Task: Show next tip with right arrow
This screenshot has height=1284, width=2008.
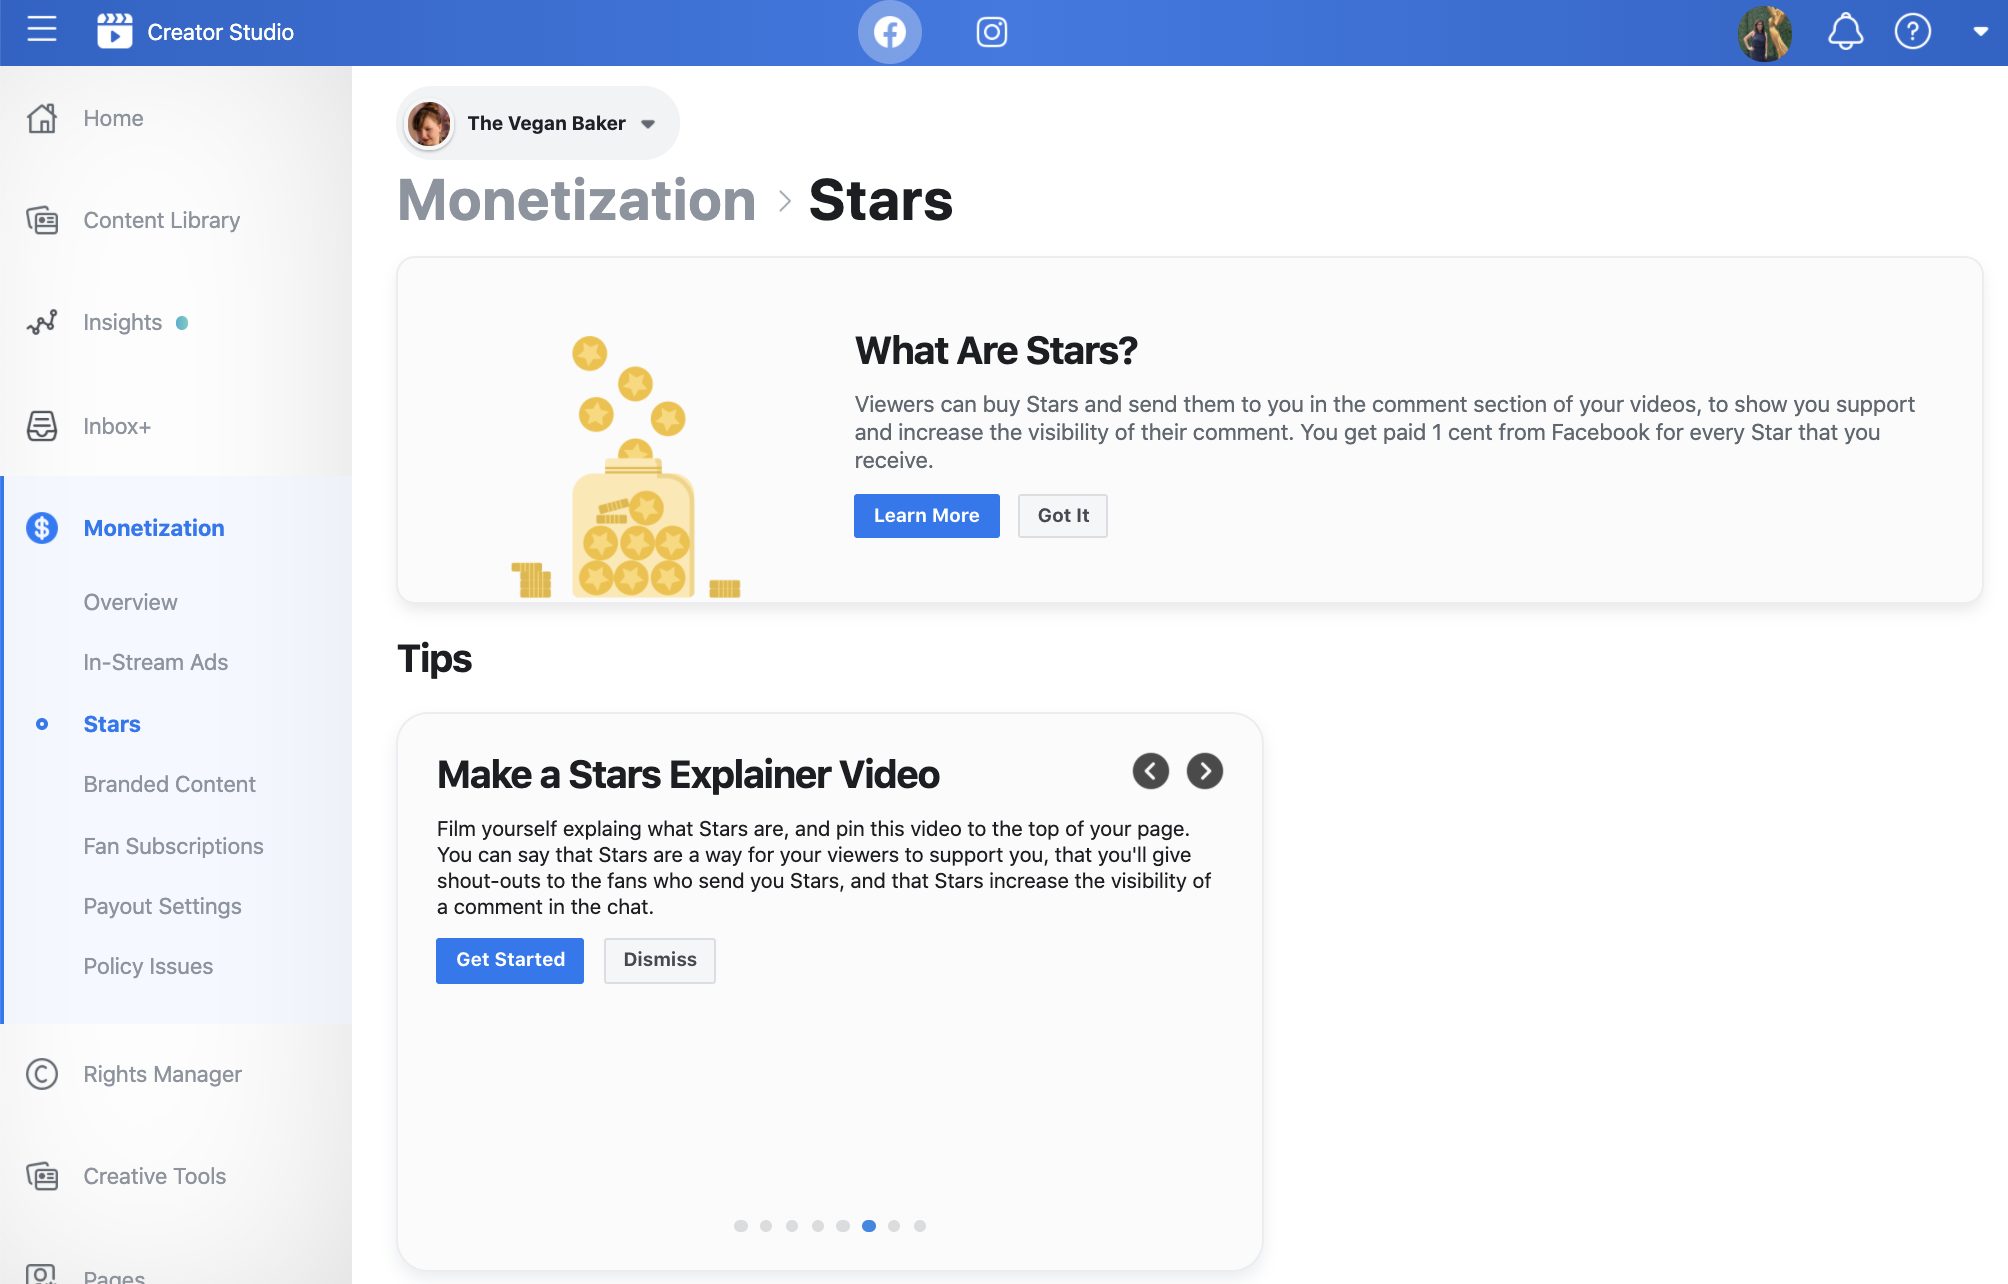Action: [x=1205, y=771]
